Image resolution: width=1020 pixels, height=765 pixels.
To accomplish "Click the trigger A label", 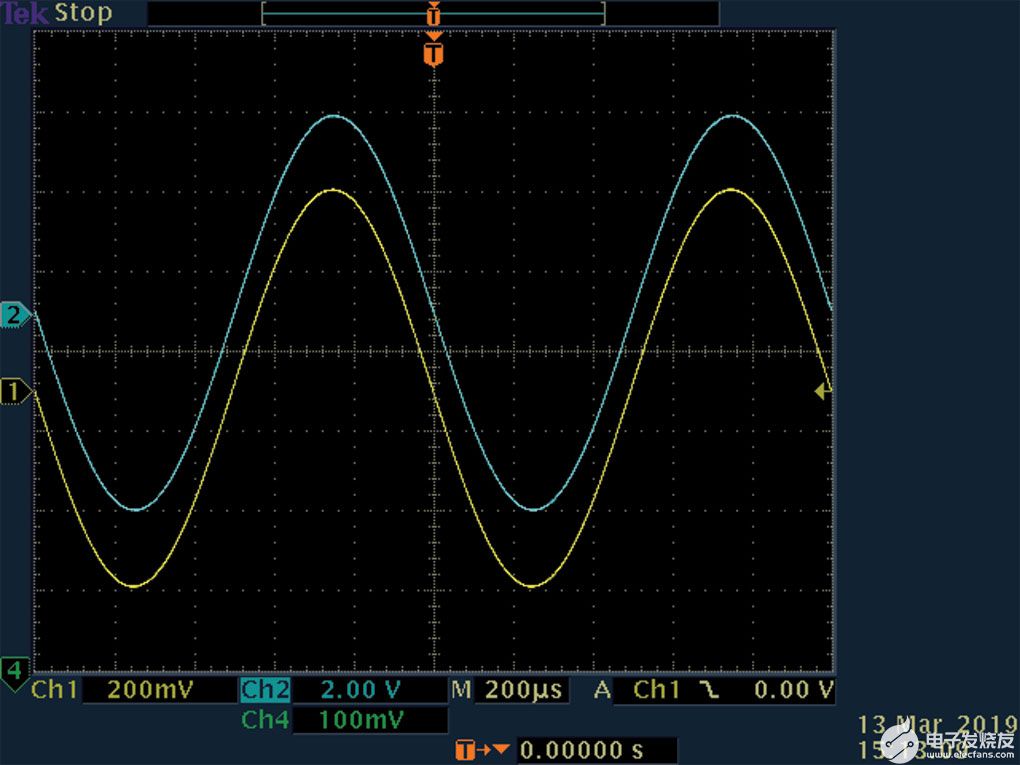I will click(x=602, y=690).
